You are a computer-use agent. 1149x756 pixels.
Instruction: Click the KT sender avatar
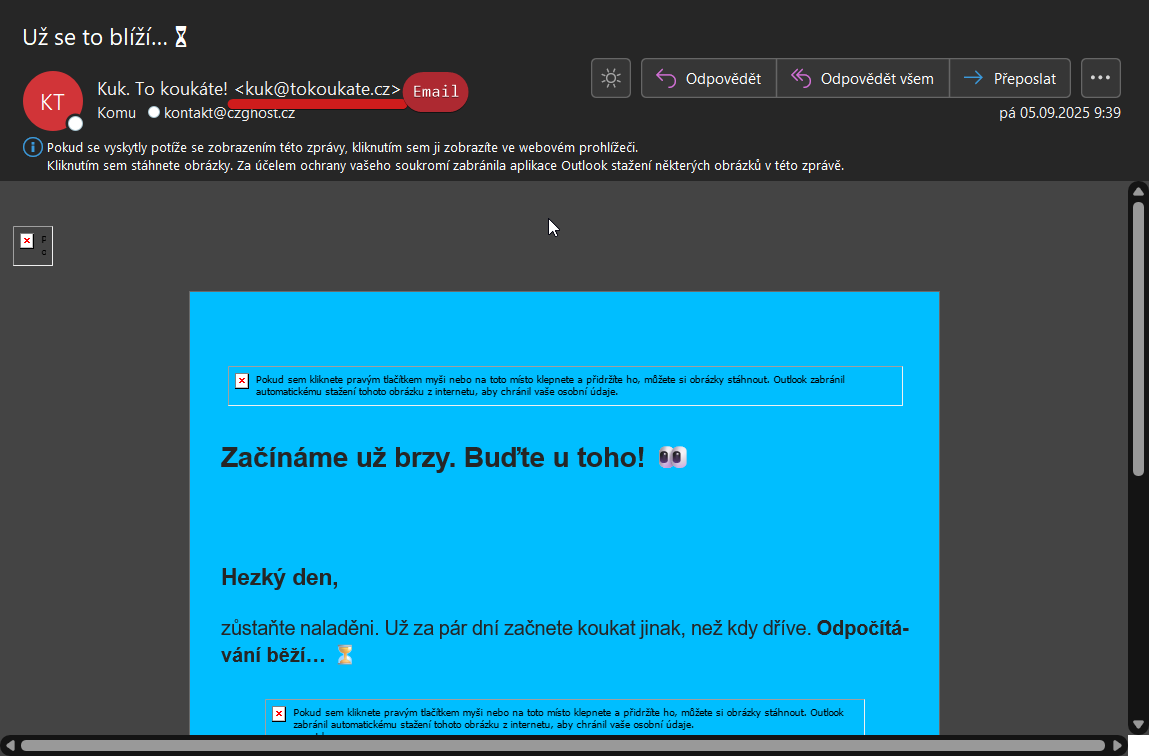52,100
